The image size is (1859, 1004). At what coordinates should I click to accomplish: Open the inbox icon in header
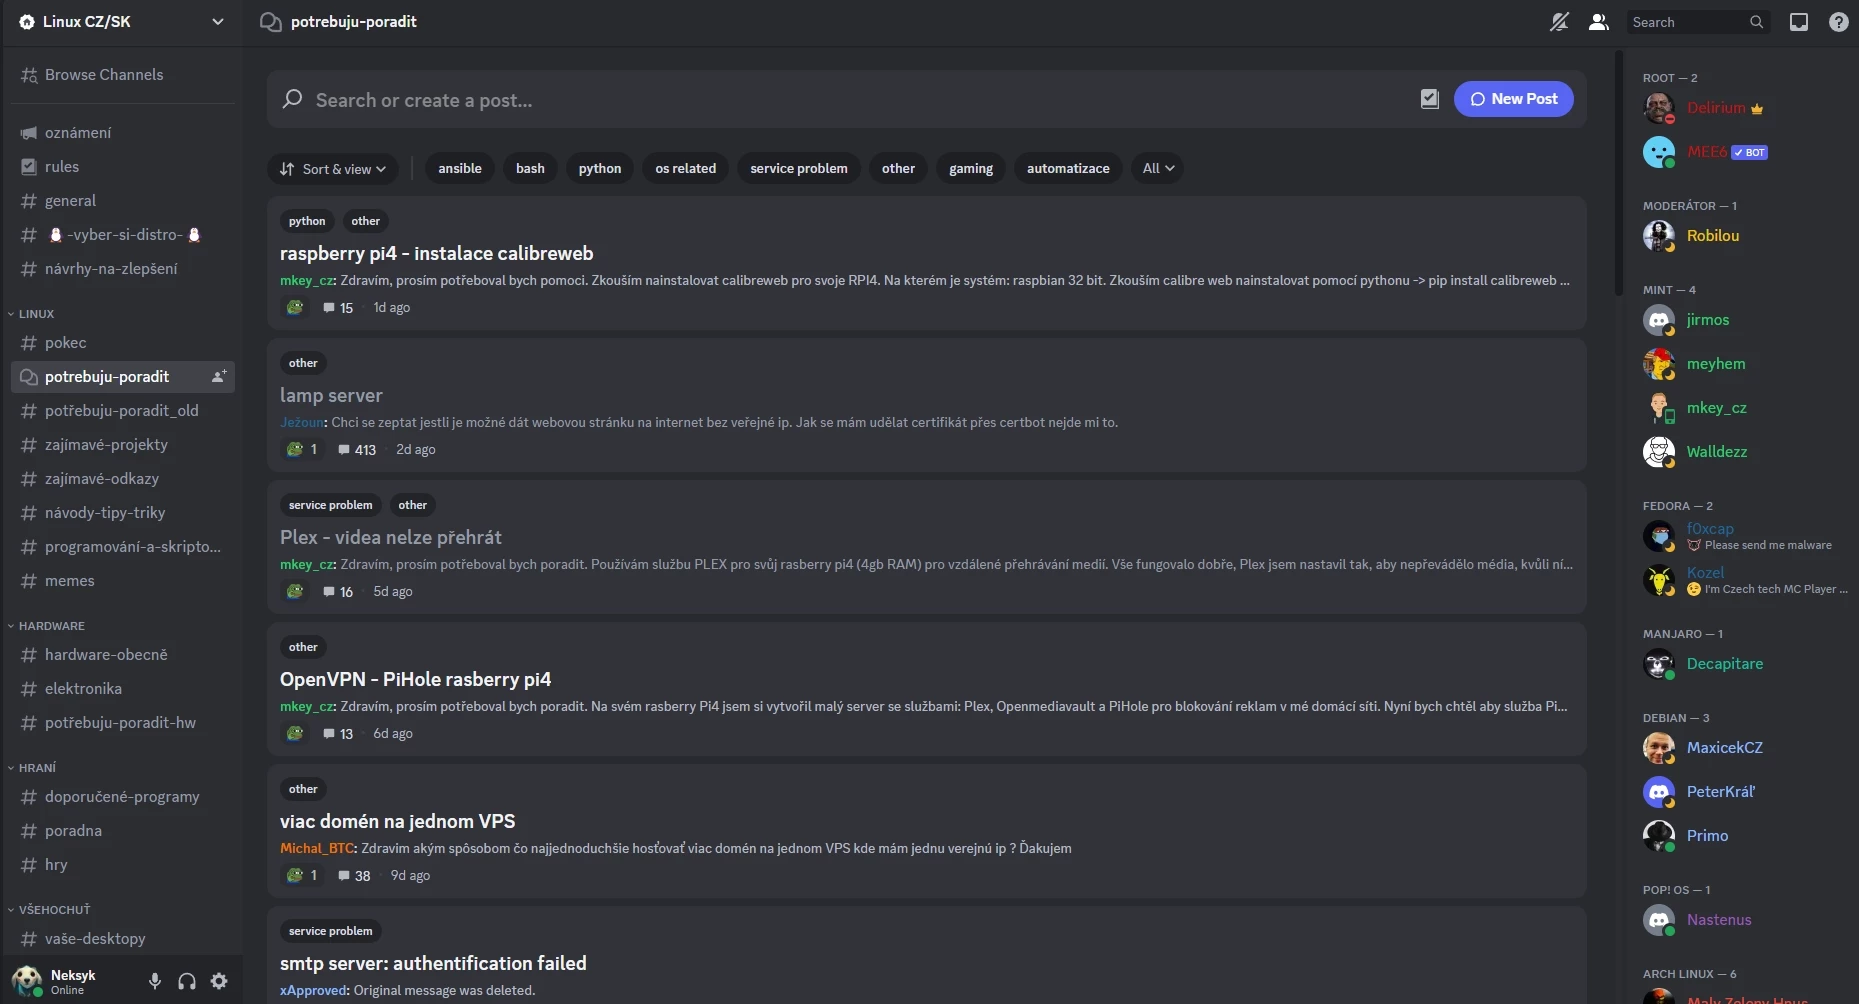point(1799,22)
